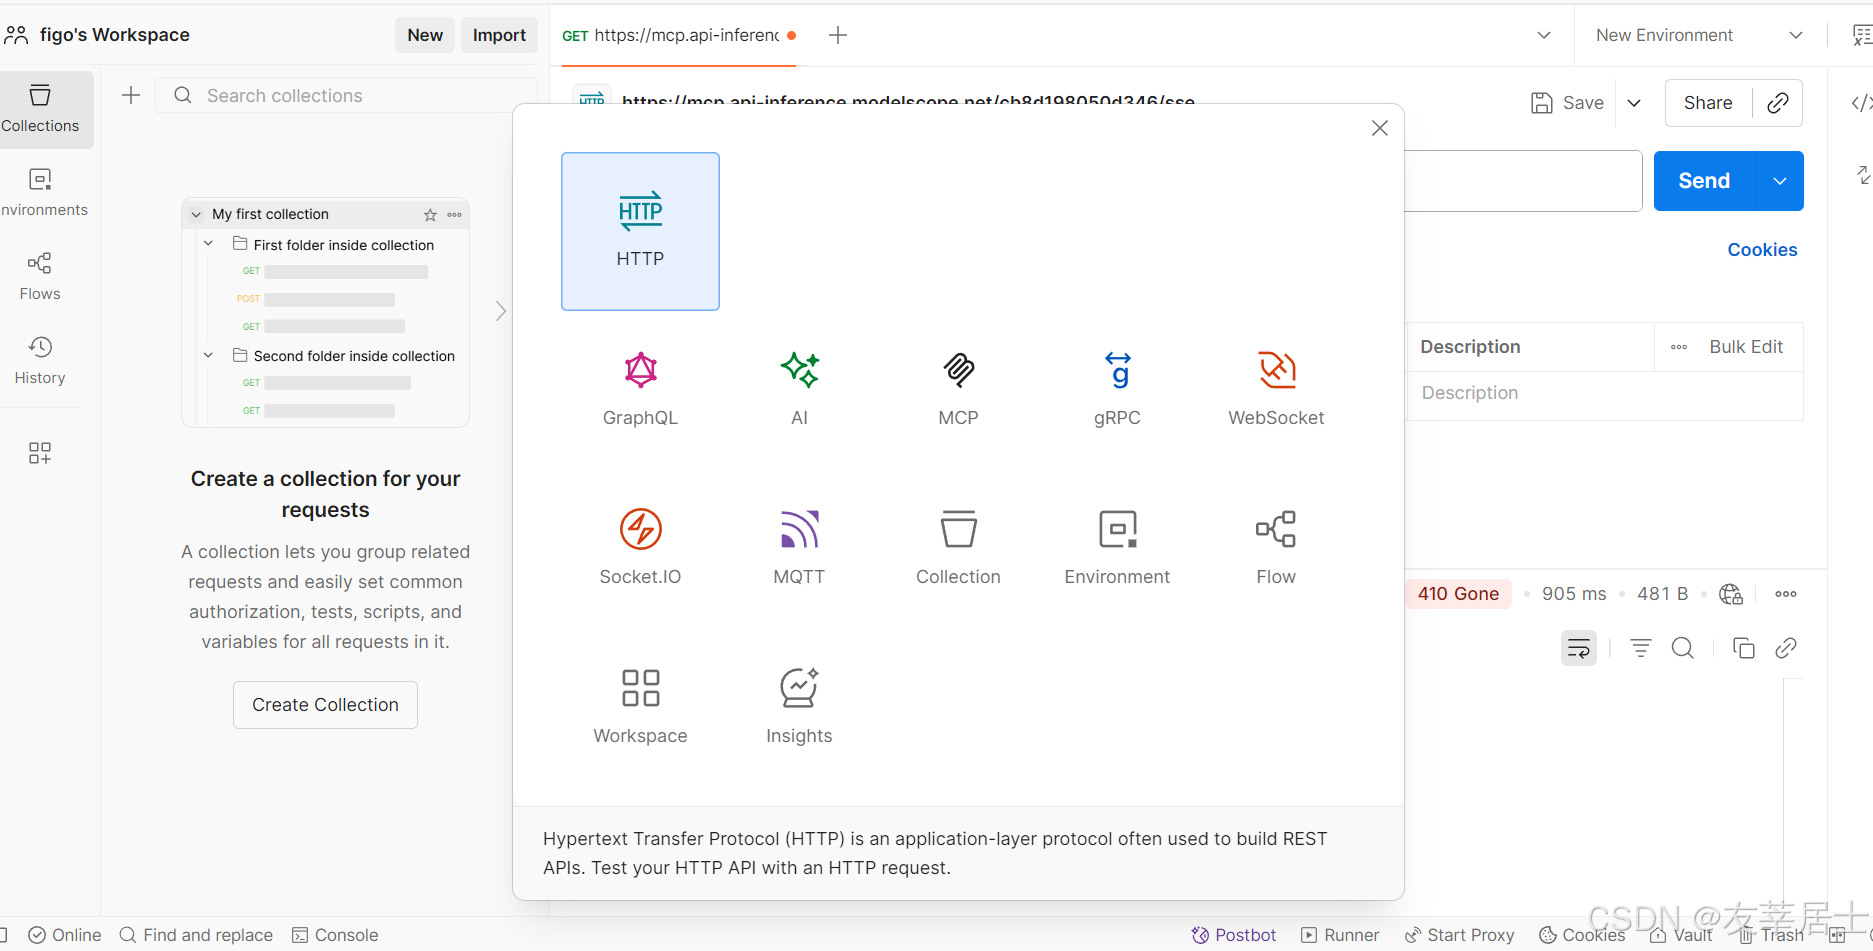Collapse My first collection in the preview
The width and height of the screenshot is (1873, 951).
coord(196,214)
